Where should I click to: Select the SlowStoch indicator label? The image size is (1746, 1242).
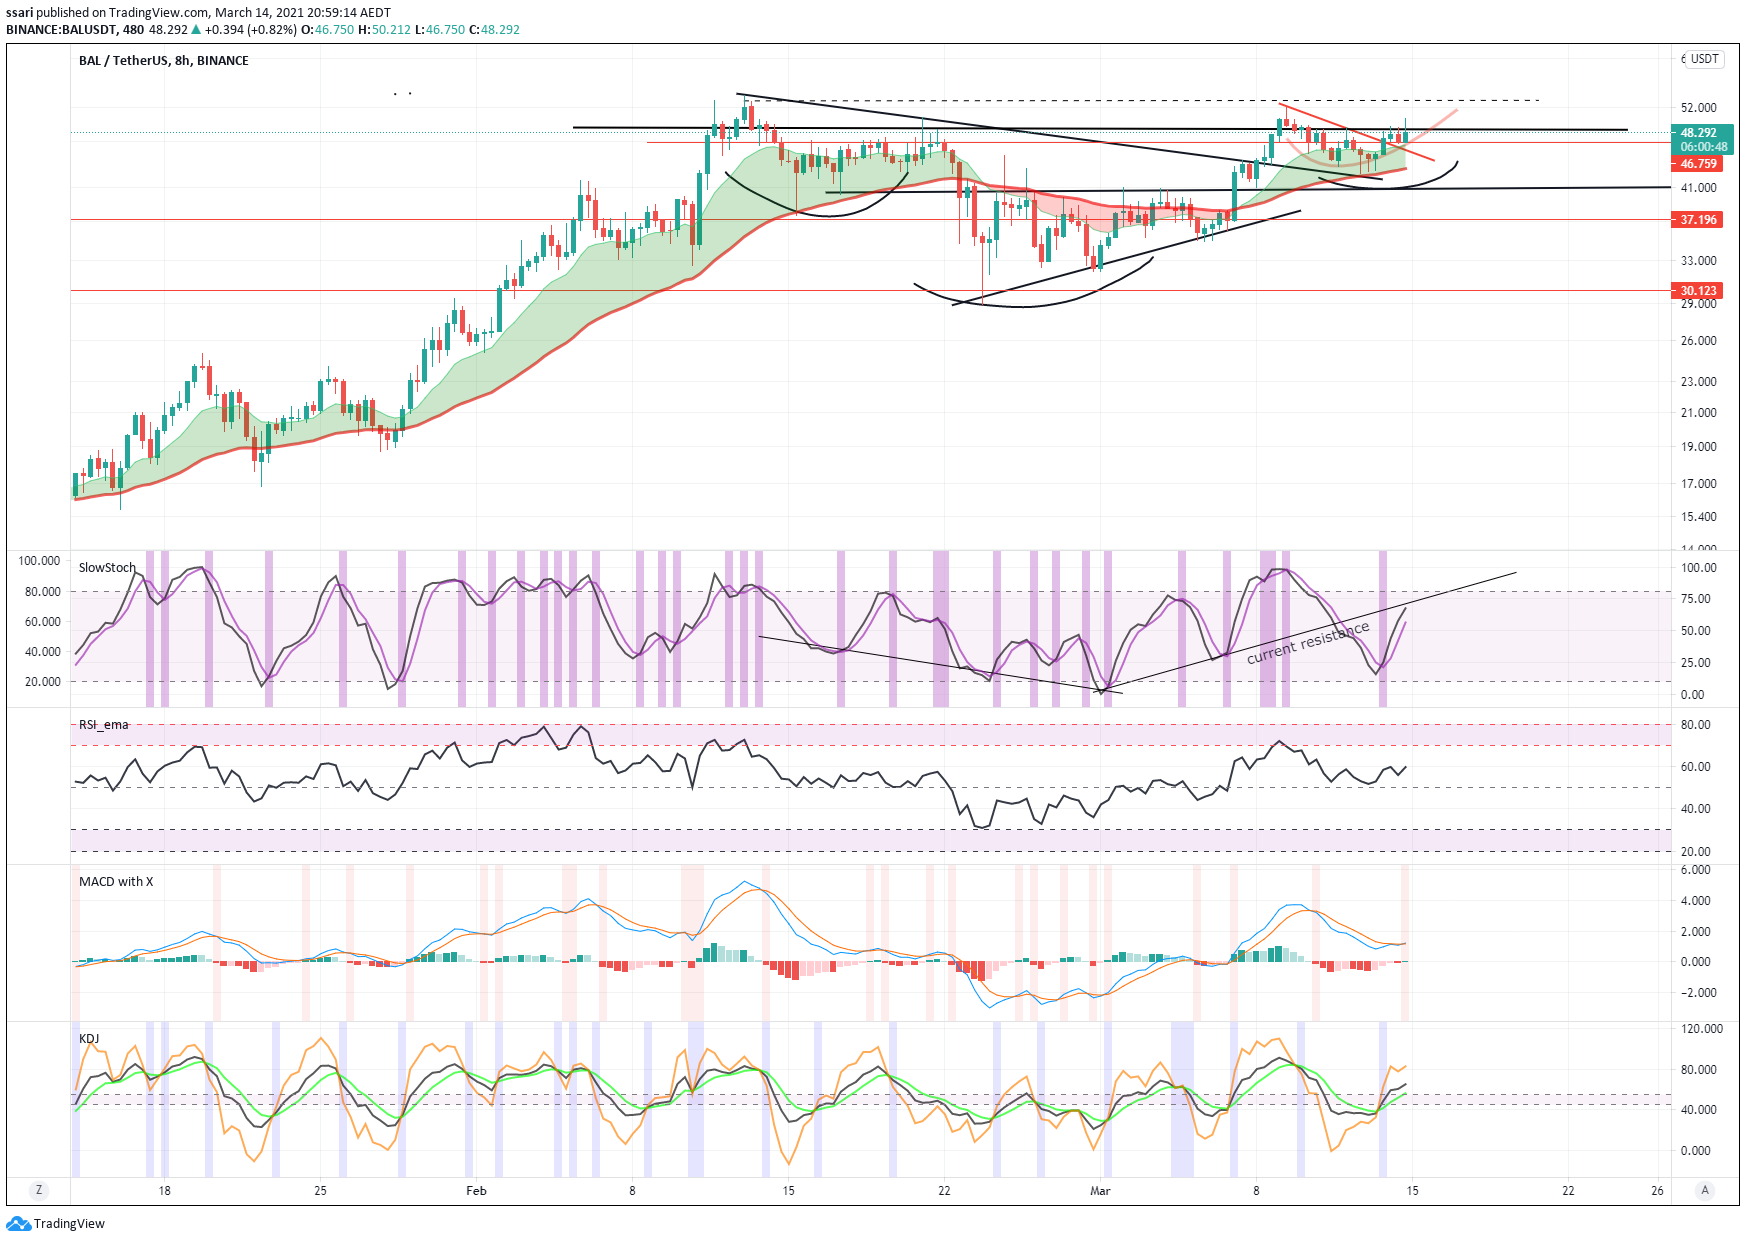click(107, 567)
